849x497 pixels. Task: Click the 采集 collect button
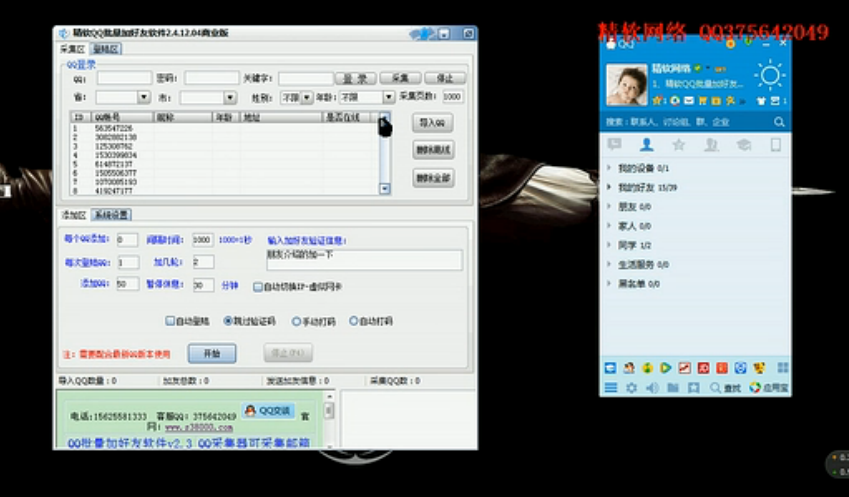pos(400,79)
